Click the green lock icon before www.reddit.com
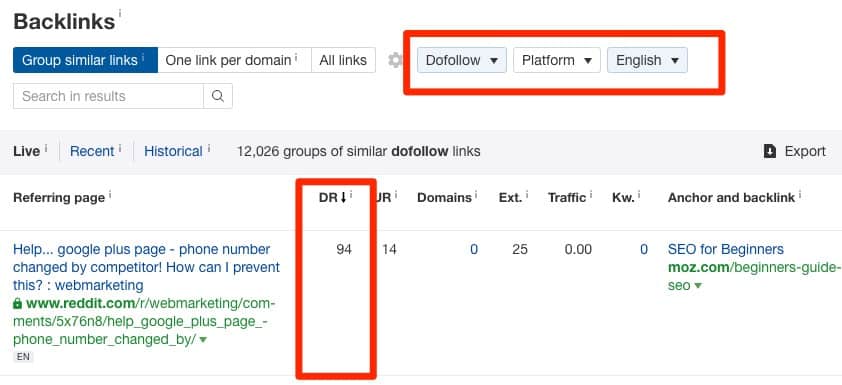The width and height of the screenshot is (842, 385). click(18, 304)
